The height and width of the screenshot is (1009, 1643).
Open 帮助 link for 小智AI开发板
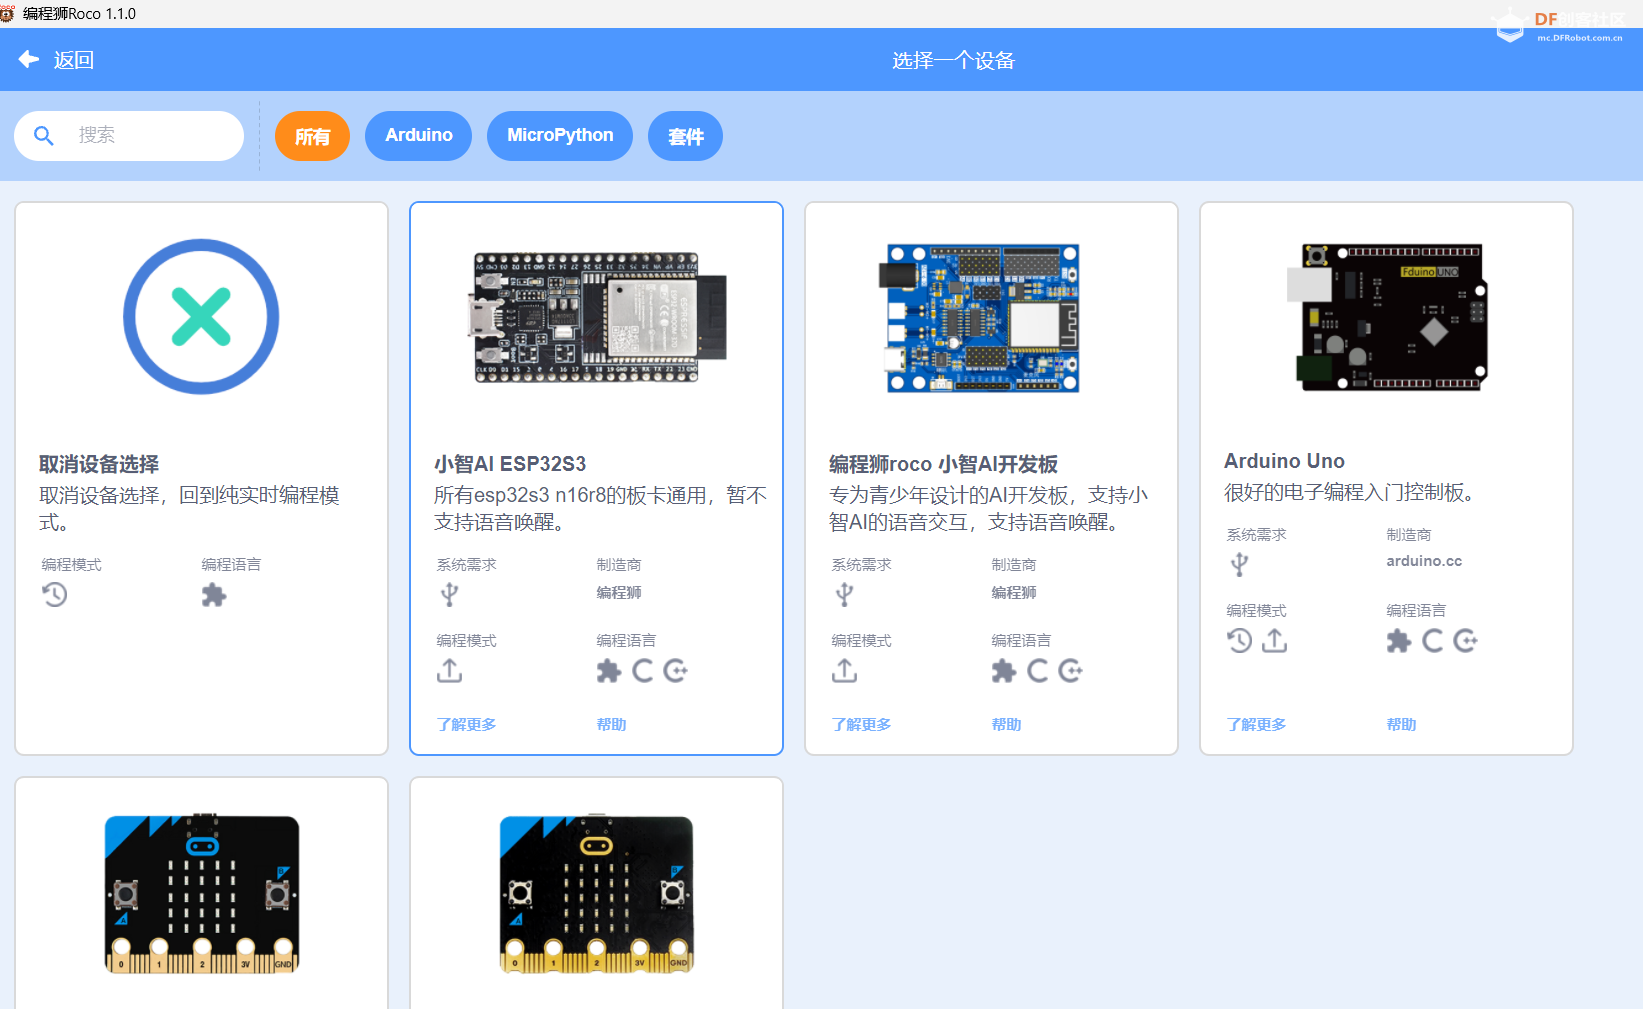(x=1007, y=724)
